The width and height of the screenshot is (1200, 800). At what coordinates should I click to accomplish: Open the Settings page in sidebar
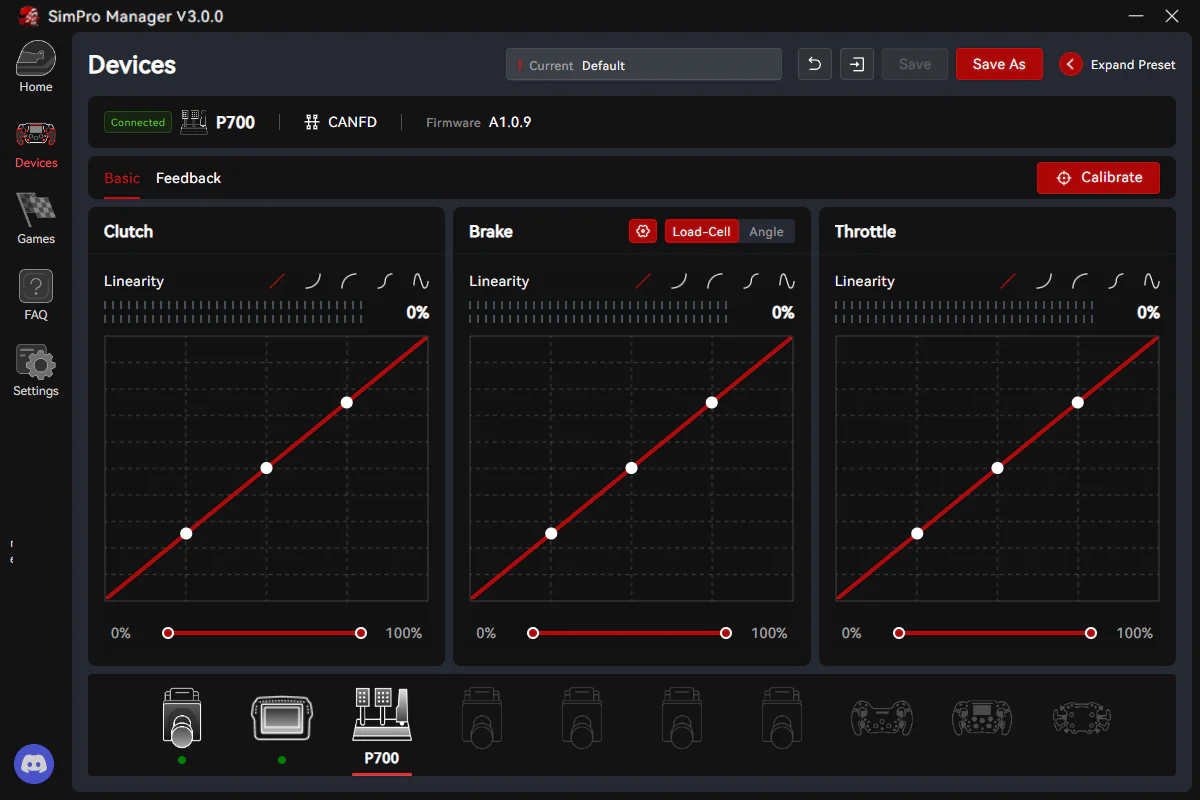[x=36, y=371]
